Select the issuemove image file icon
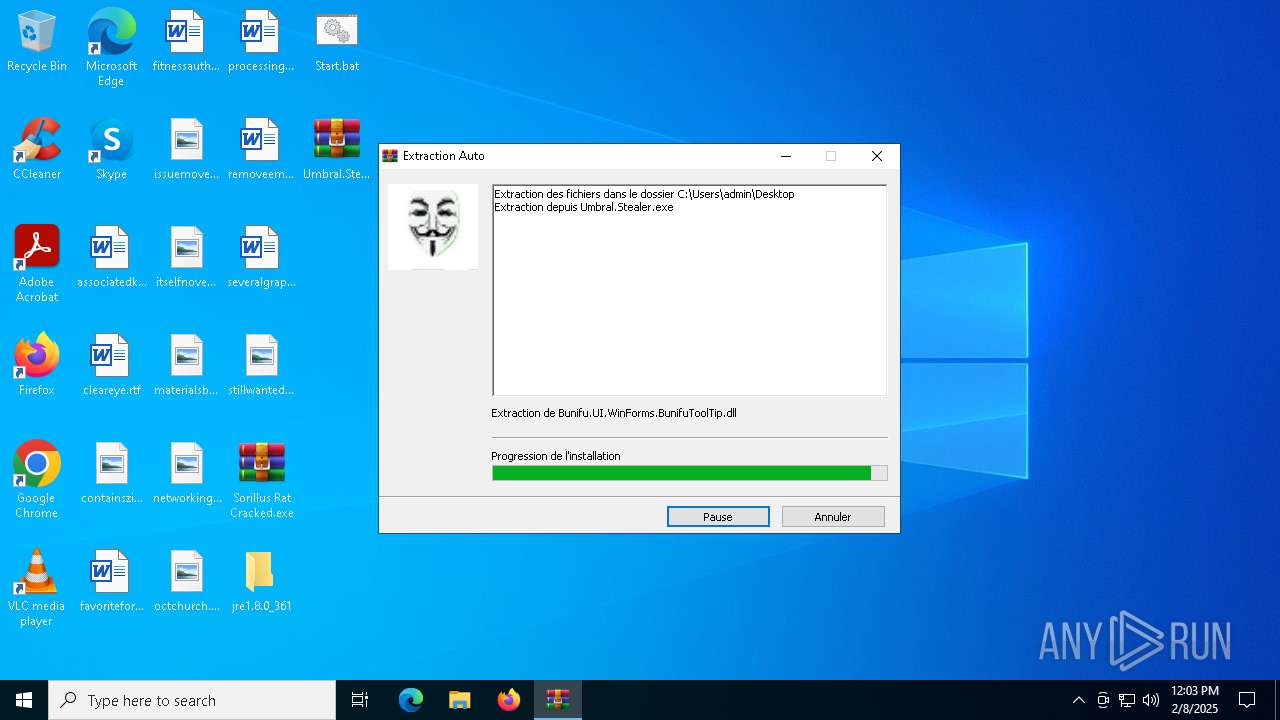 [186, 150]
